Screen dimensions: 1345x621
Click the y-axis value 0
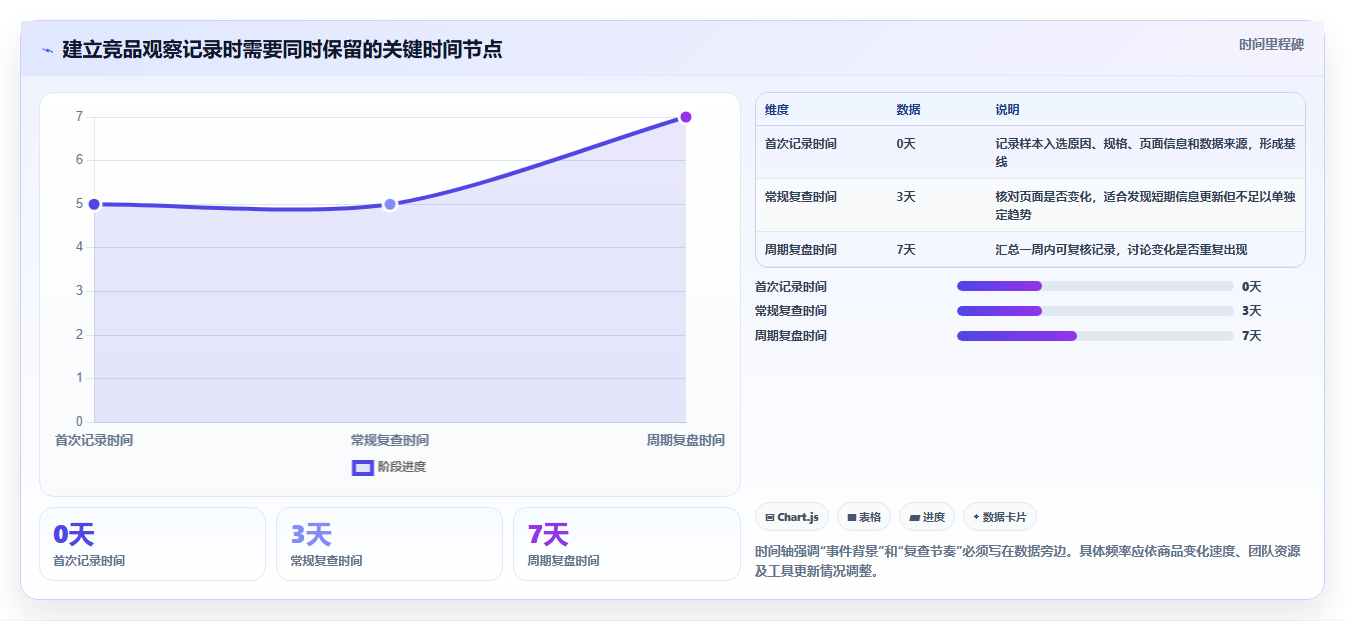[x=79, y=421]
